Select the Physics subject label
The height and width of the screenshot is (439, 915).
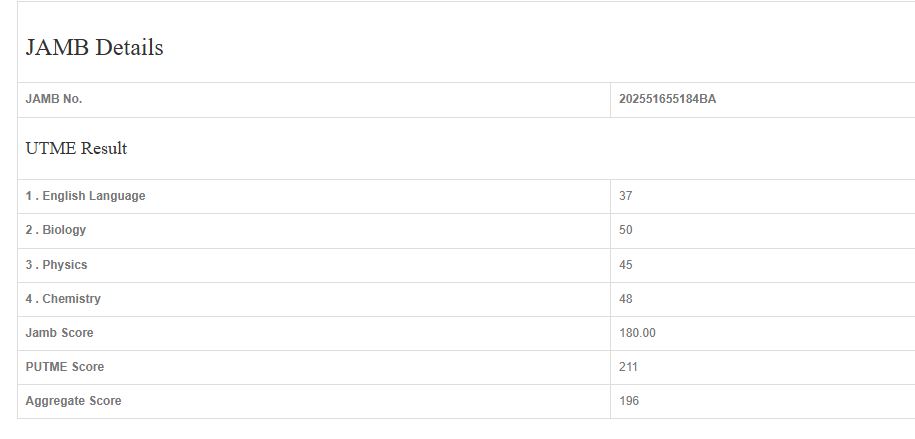56,265
